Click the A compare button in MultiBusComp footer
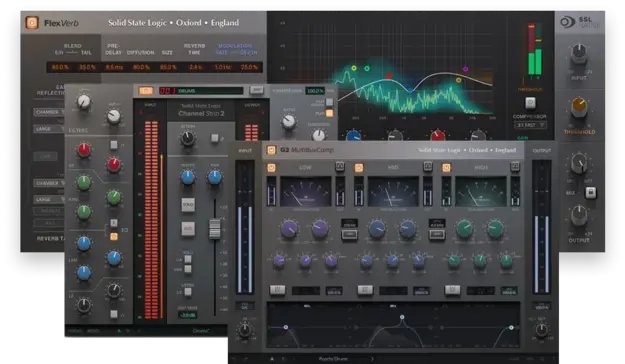 coord(272,359)
